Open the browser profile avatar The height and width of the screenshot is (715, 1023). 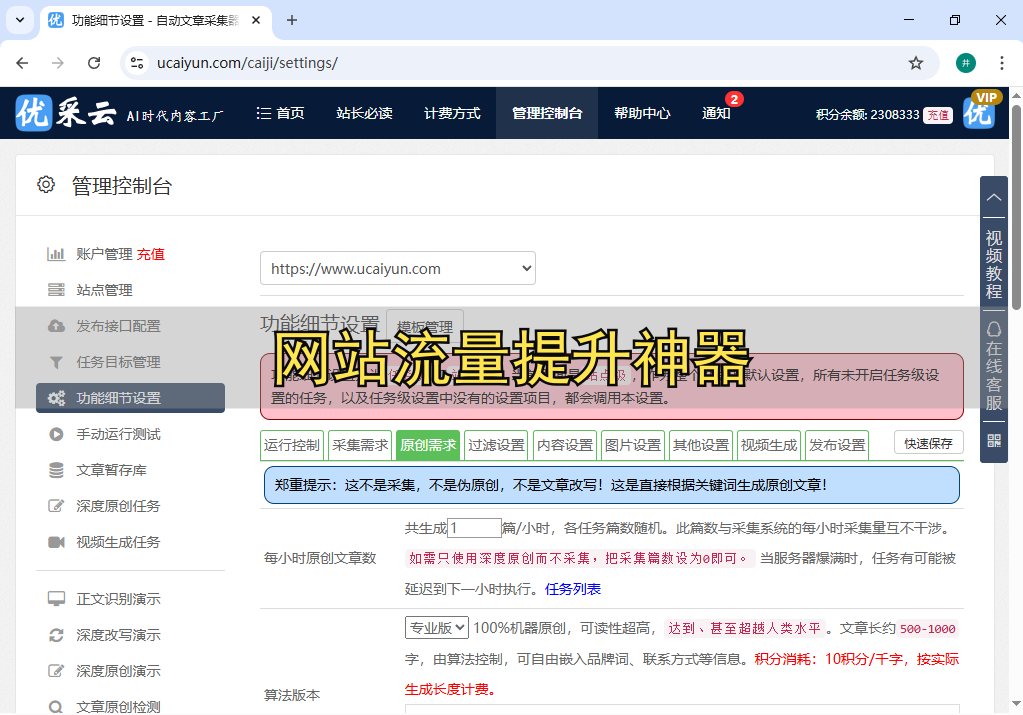point(966,63)
